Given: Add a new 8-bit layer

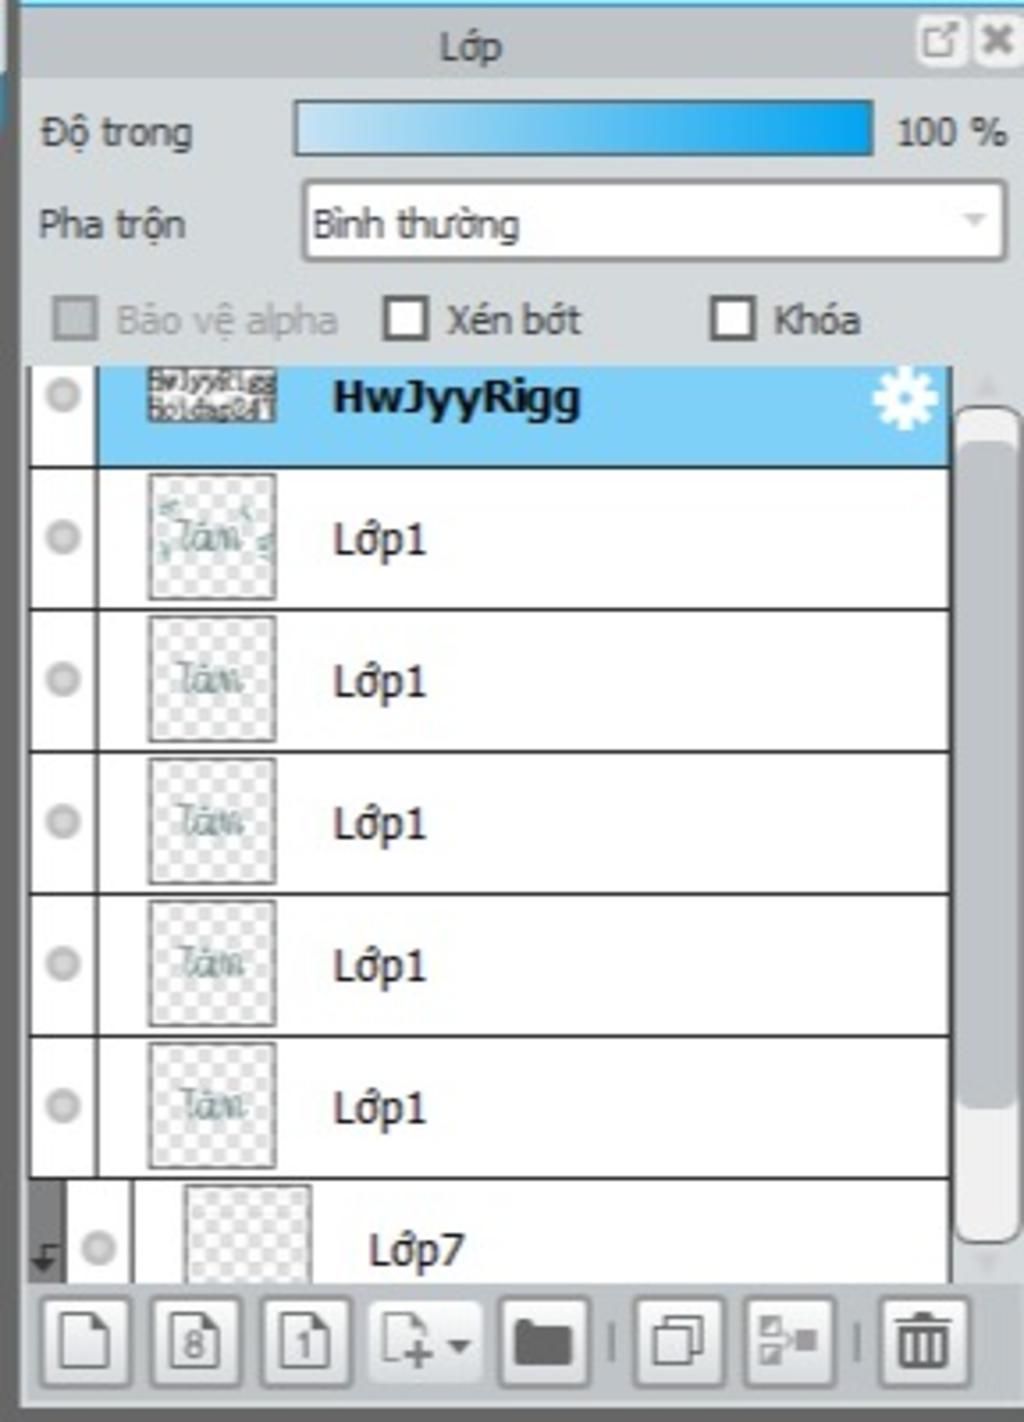Looking at the screenshot, I should [195, 1340].
